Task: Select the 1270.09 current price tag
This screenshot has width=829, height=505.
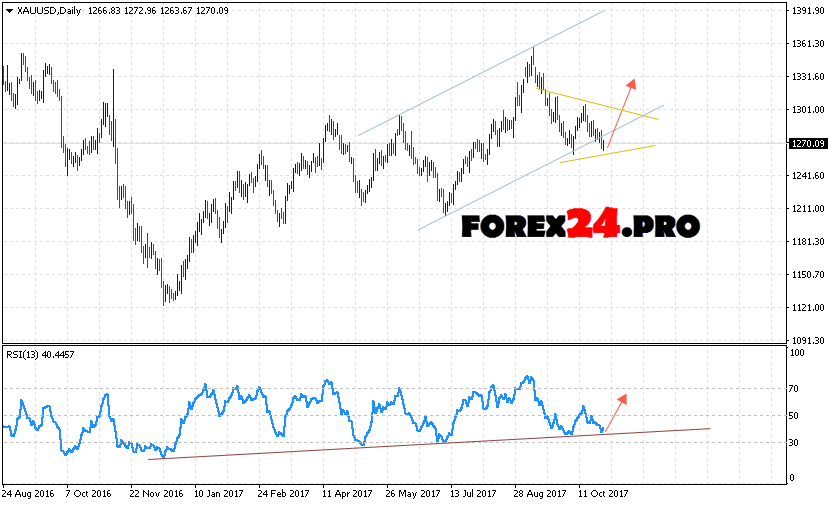Action: pos(805,143)
